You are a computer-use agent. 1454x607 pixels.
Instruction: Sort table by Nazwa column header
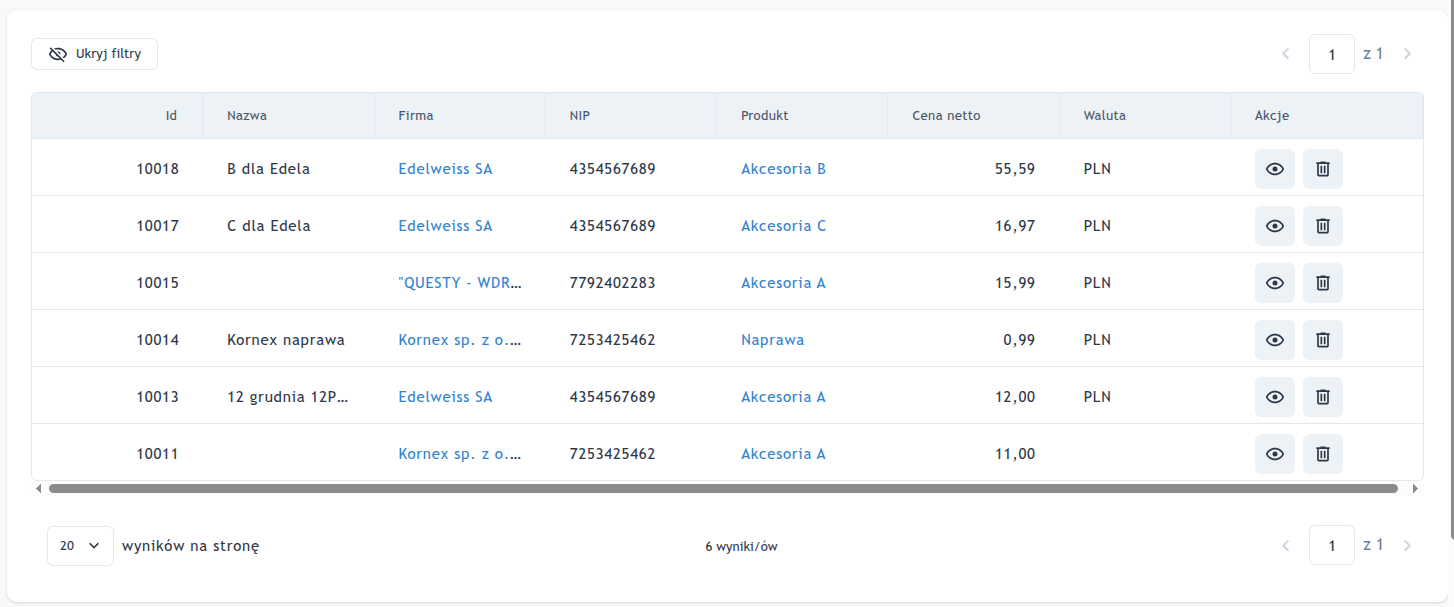(247, 115)
